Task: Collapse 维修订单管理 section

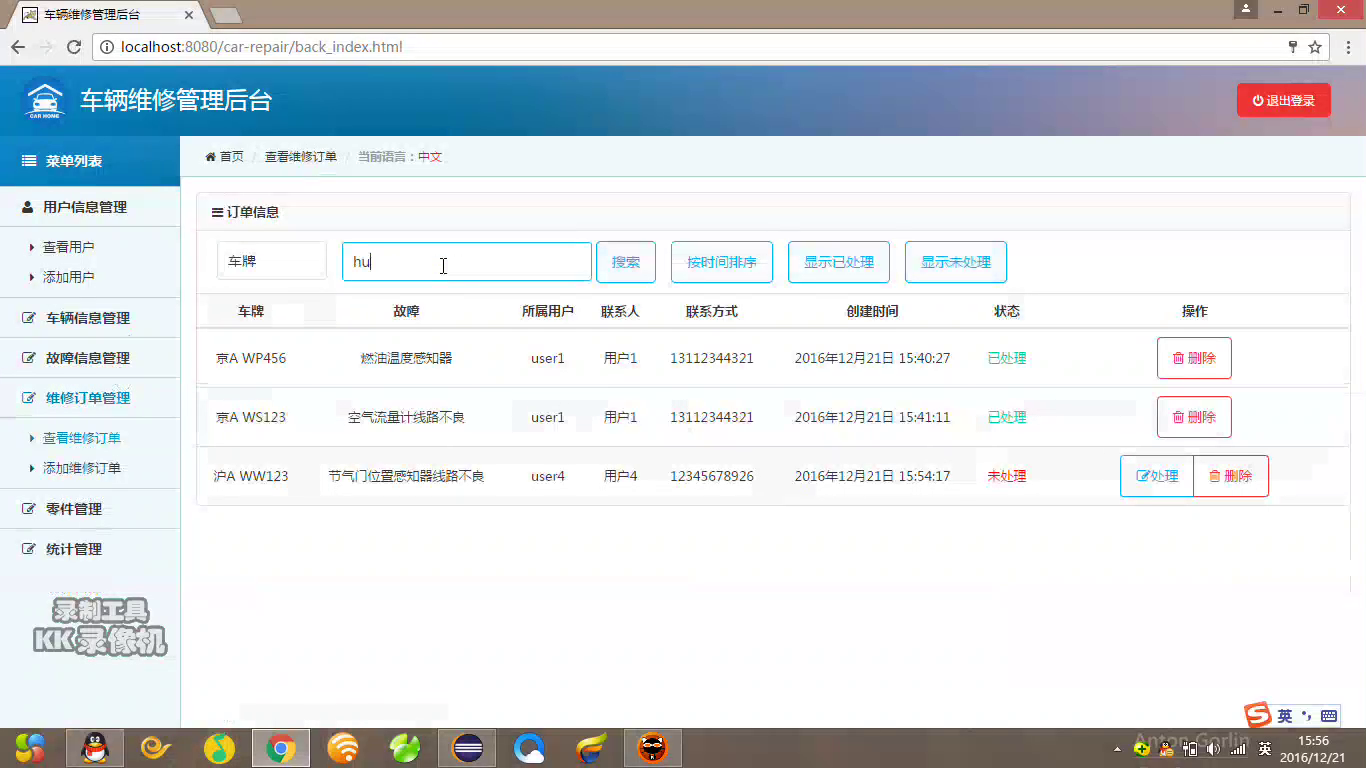Action: [90, 398]
